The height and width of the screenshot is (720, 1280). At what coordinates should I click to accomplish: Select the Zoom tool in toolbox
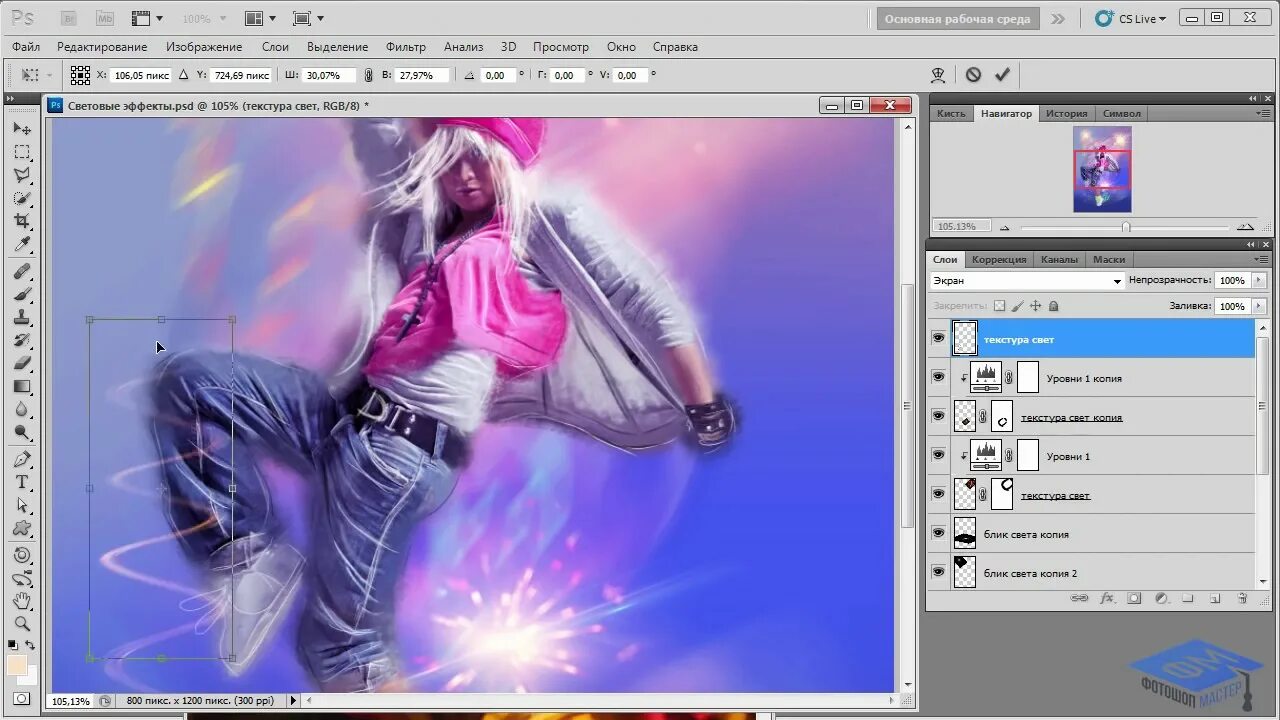(22, 624)
